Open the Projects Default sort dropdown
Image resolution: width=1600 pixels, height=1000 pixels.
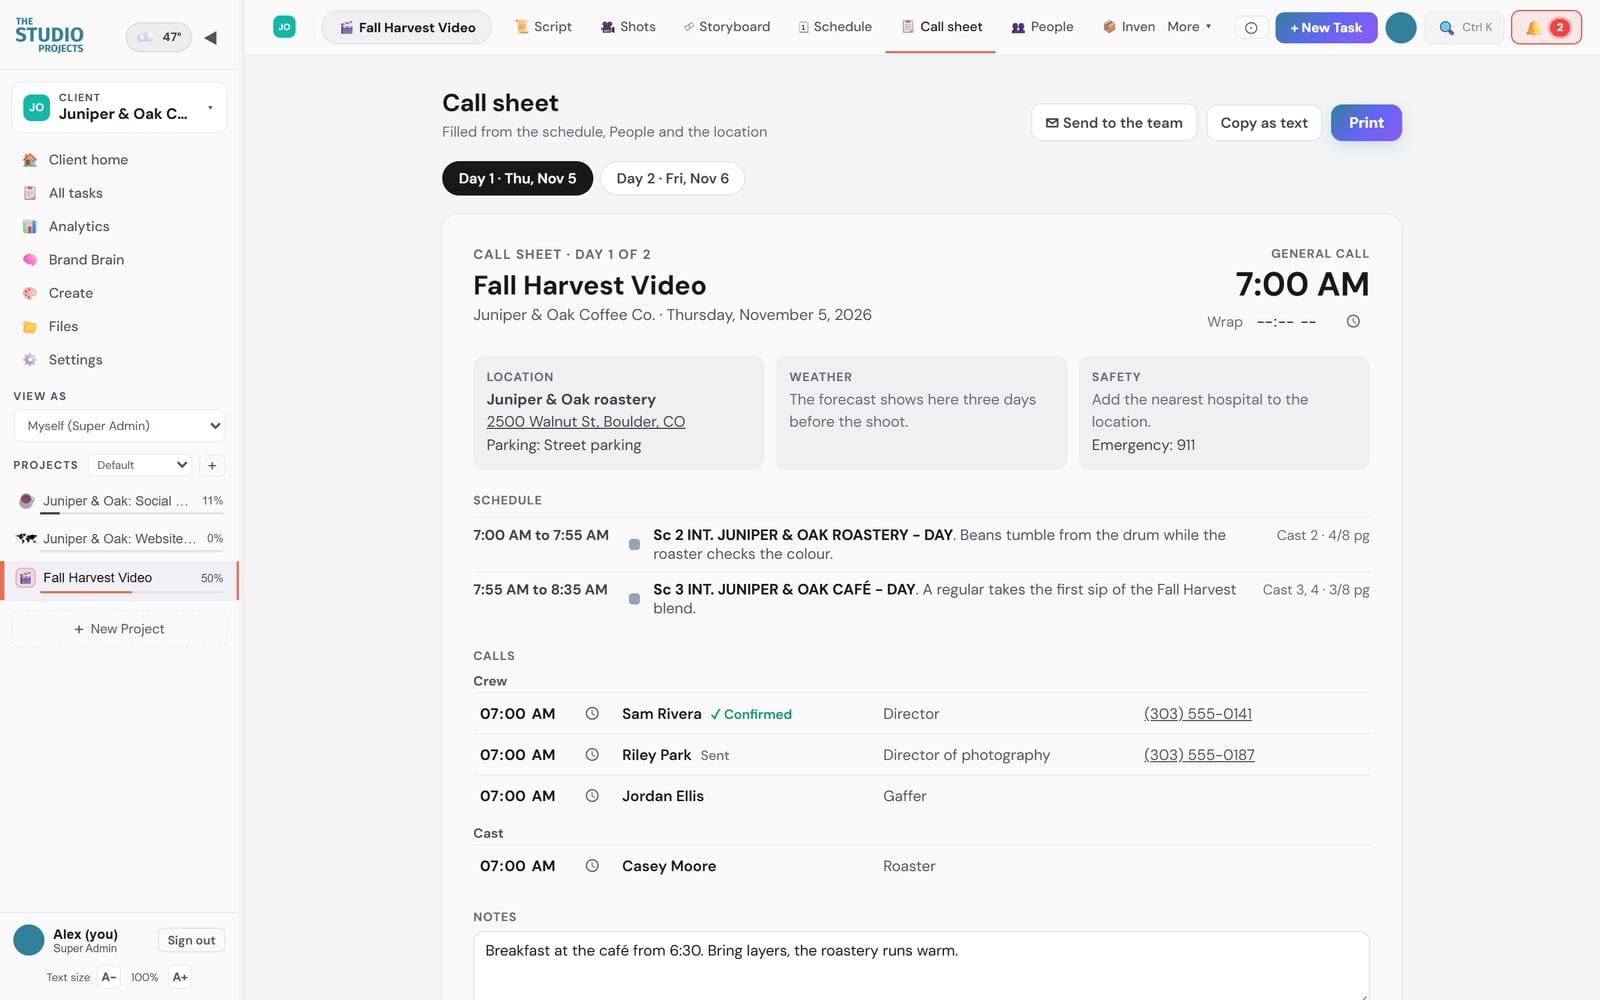[x=140, y=465]
